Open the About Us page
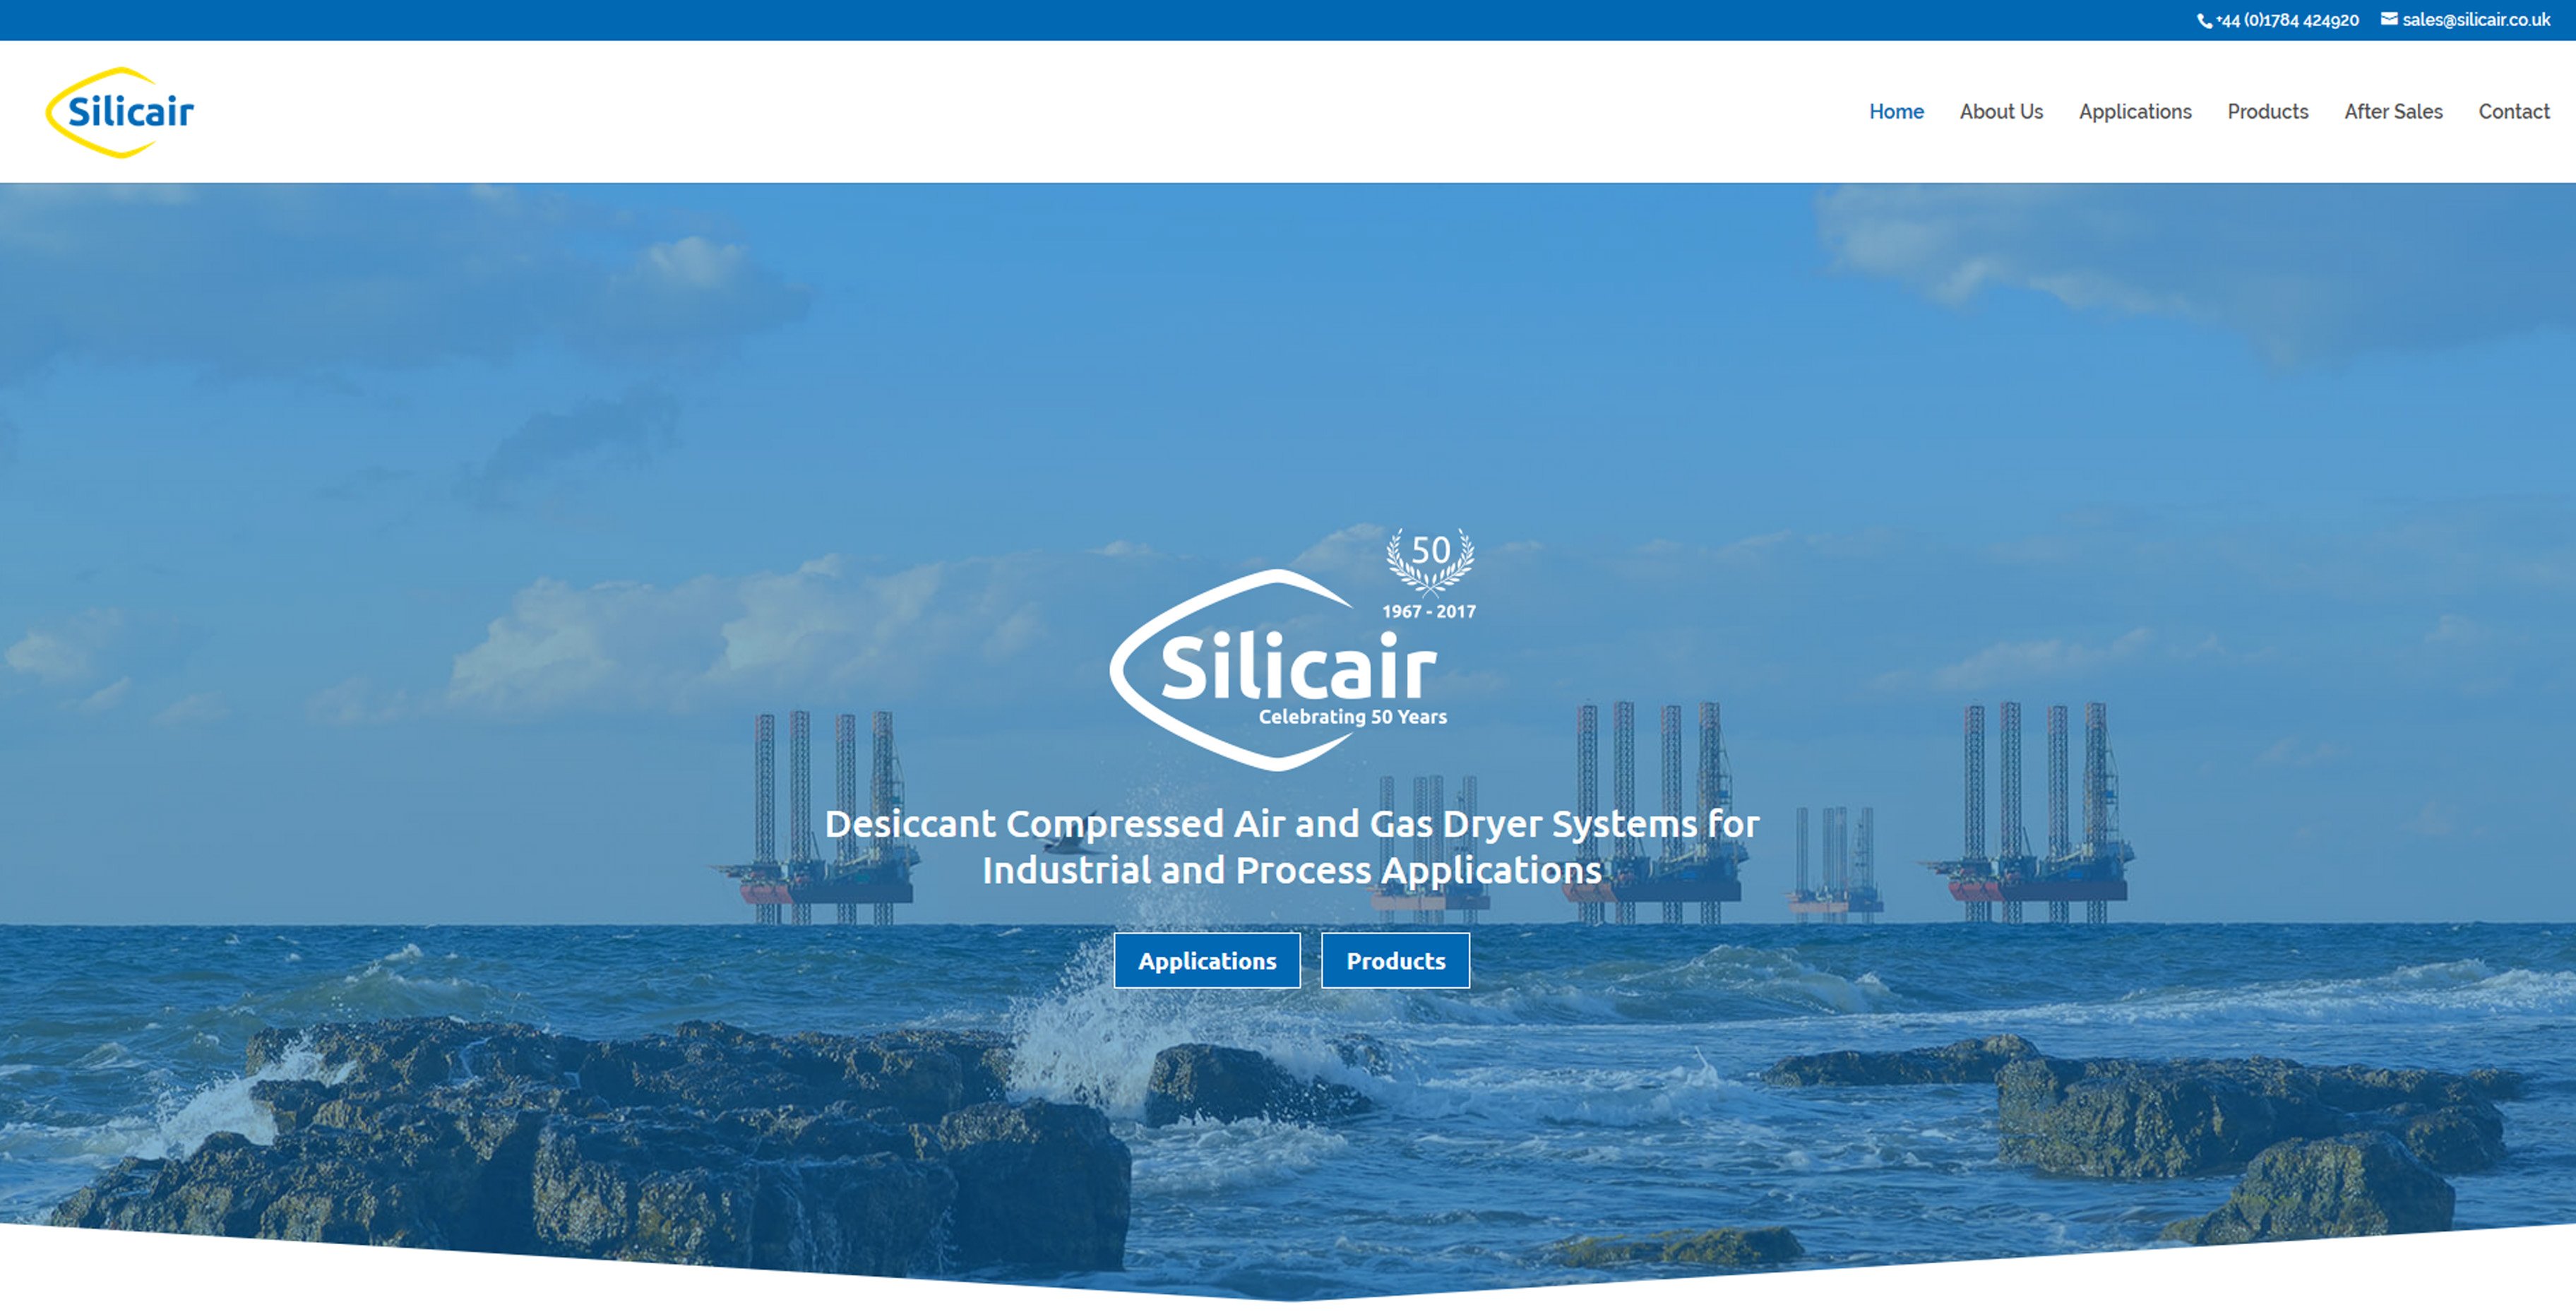 [2002, 112]
